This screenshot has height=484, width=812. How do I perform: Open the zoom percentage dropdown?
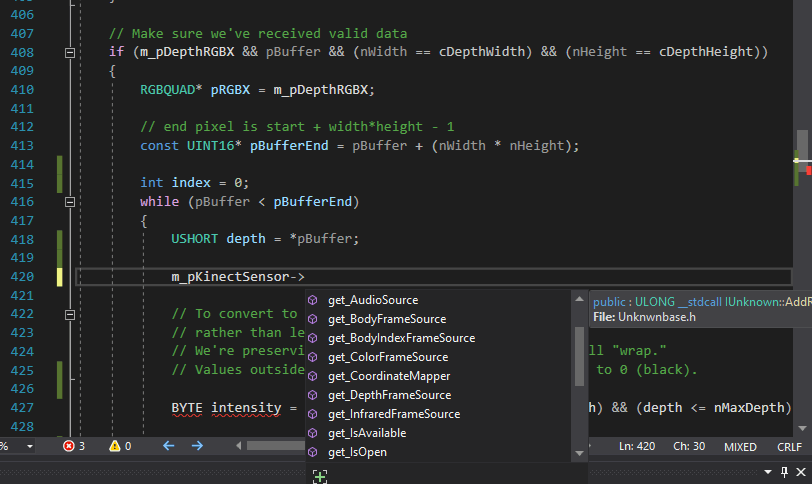tap(30, 446)
